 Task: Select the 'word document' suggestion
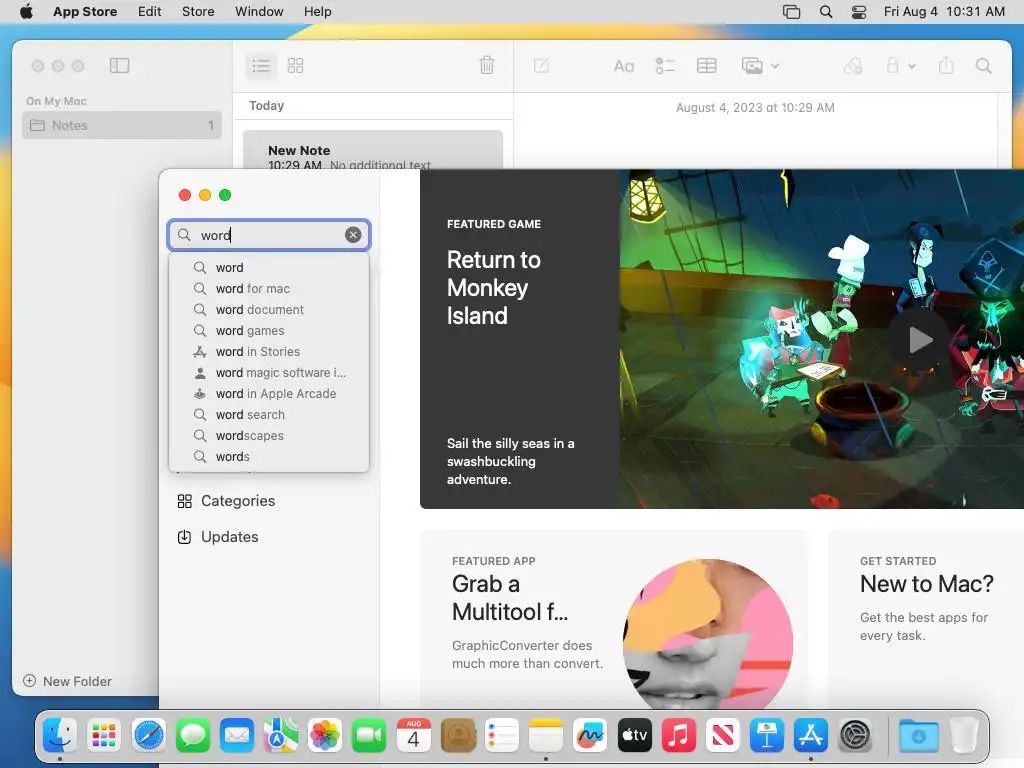click(x=269, y=310)
